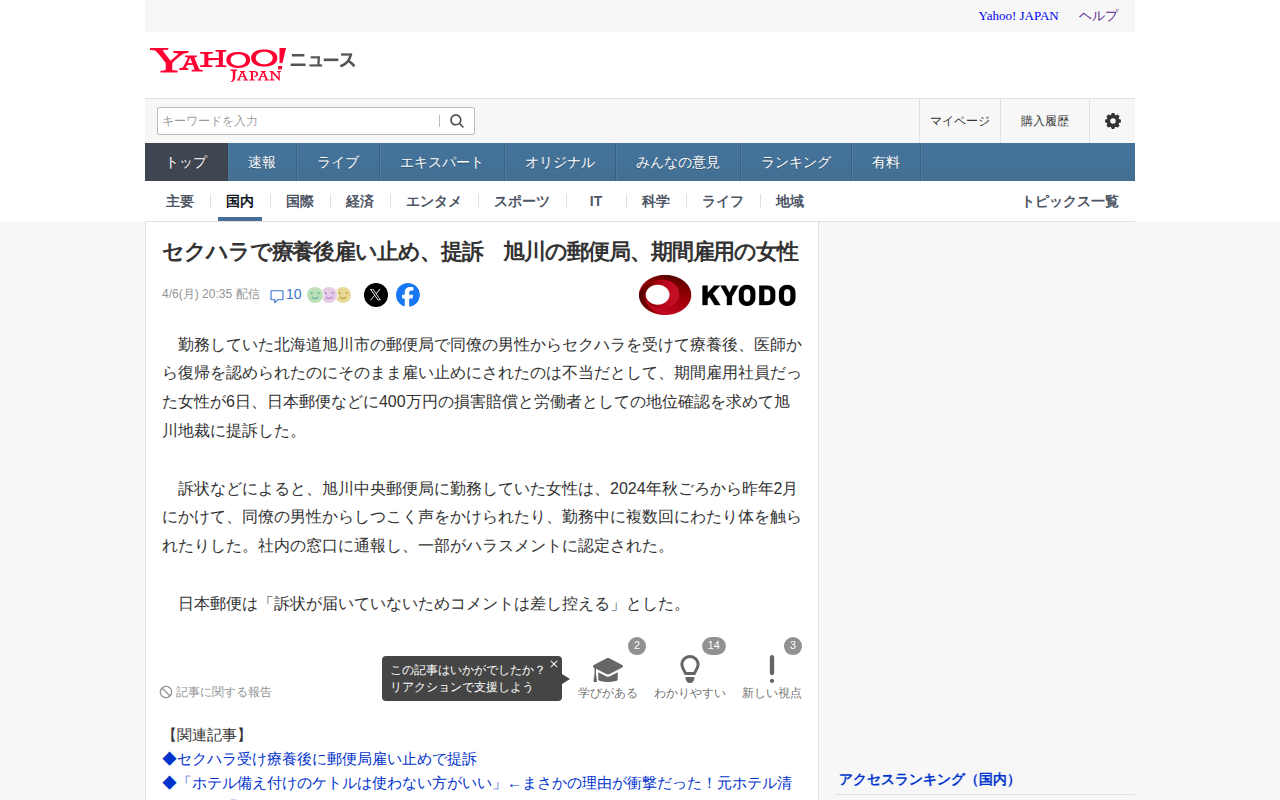Switch to エンタメ category
1280x800 pixels.
click(434, 201)
